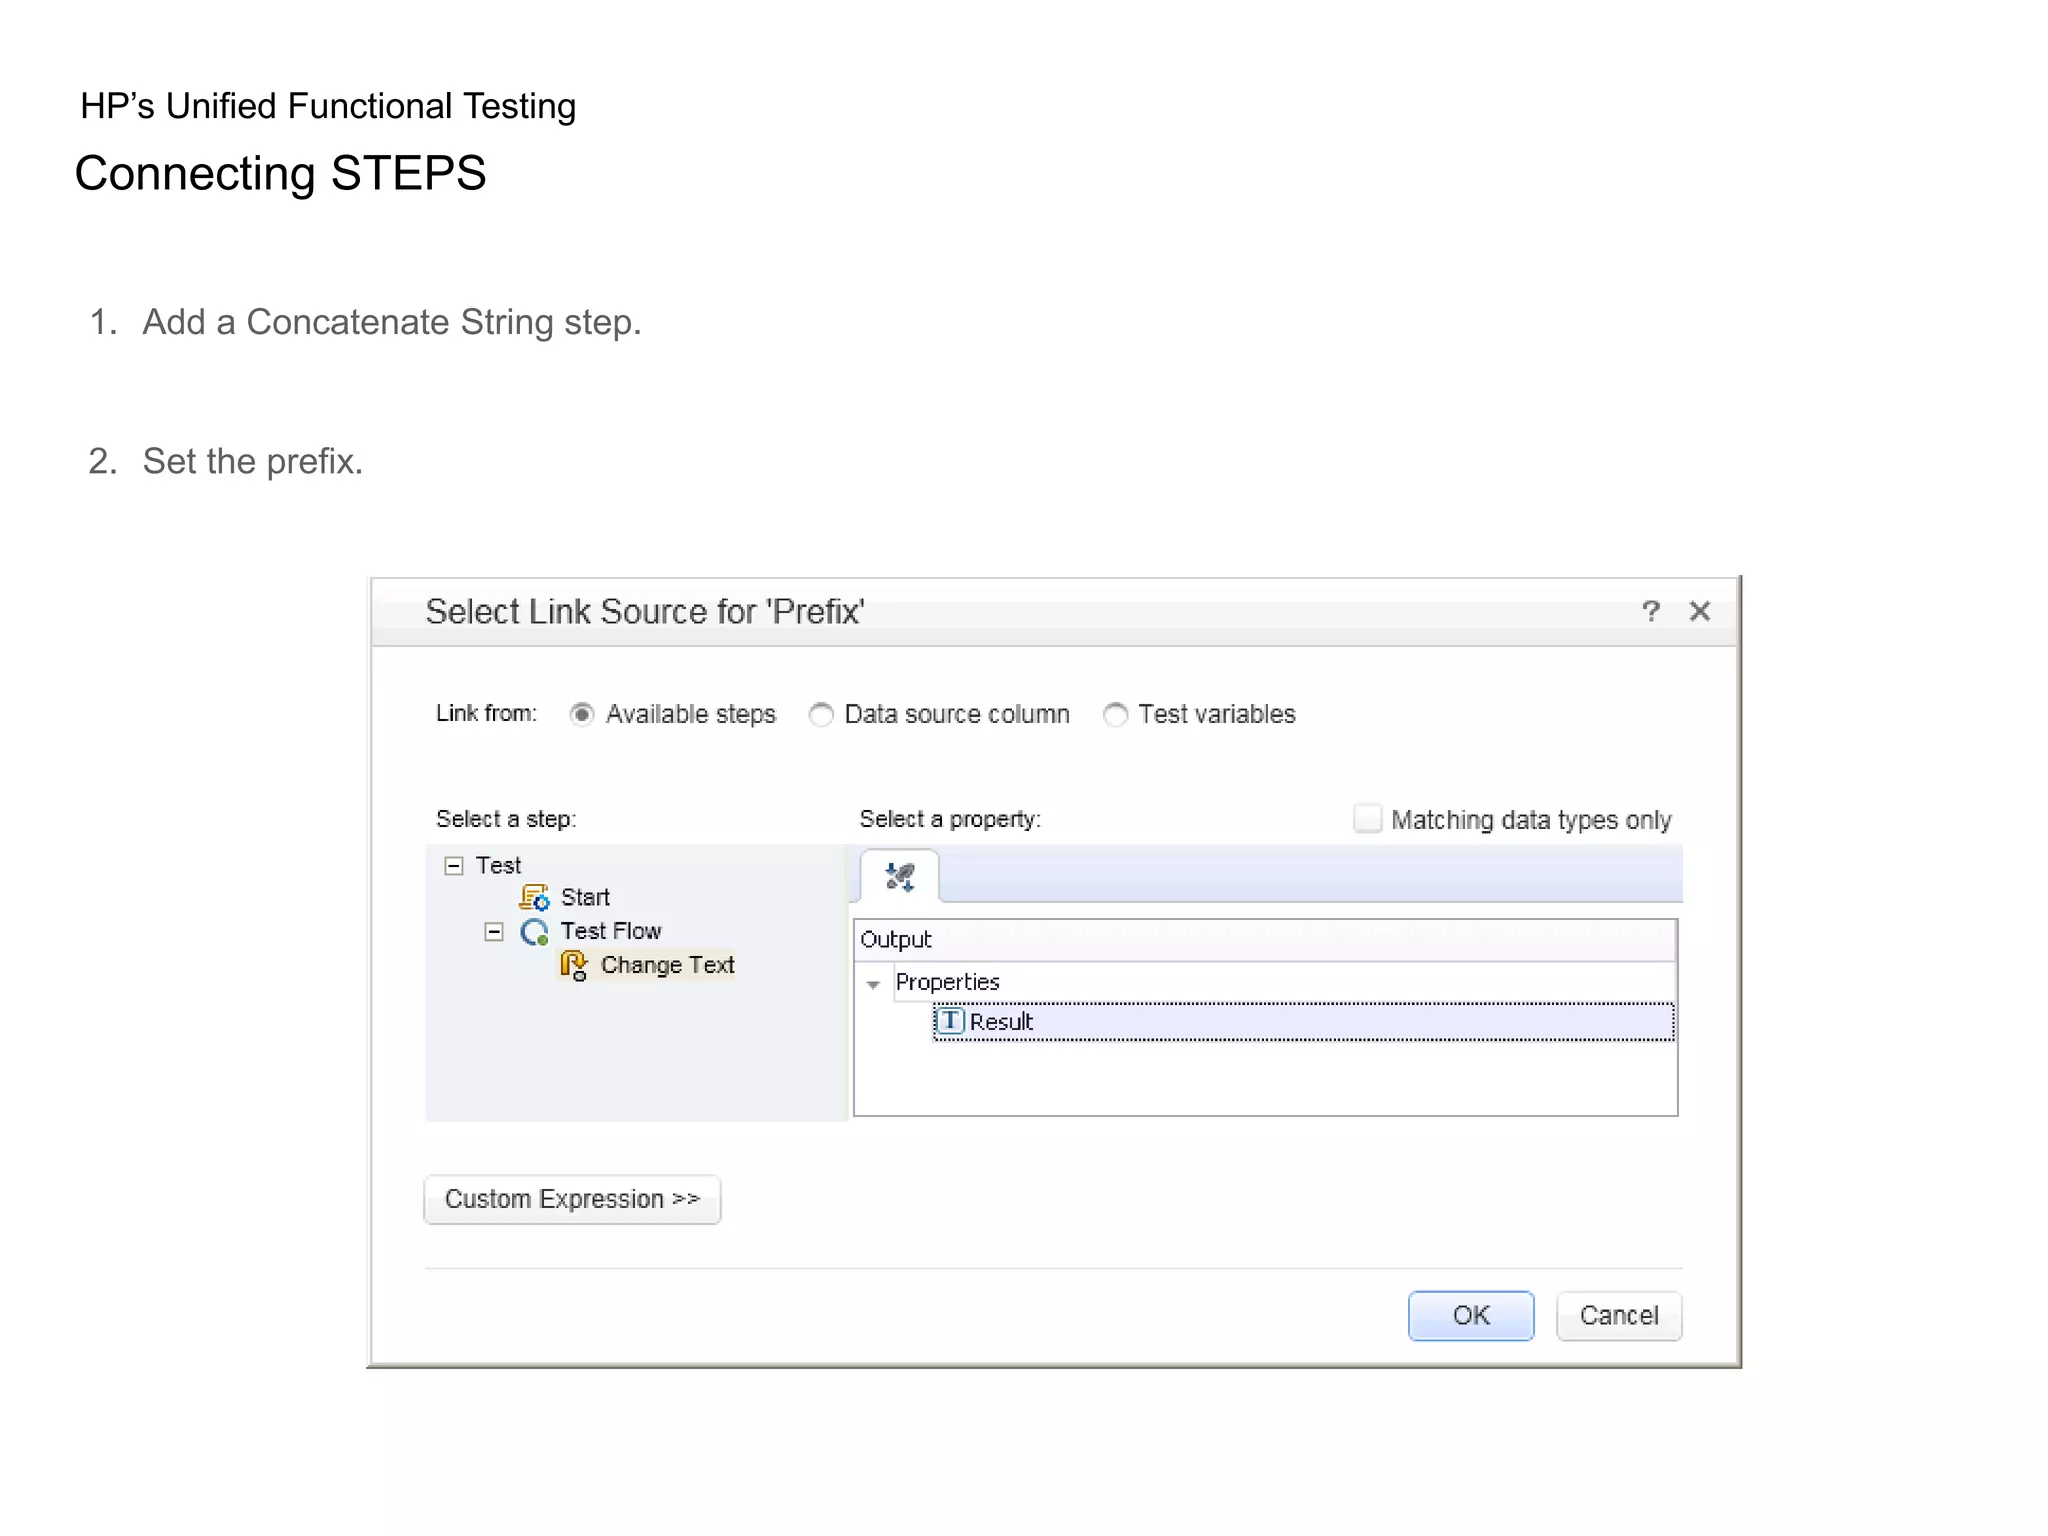Viewport: 2048px width, 1536px height.
Task: Click the Properties group label
Action: [947, 982]
